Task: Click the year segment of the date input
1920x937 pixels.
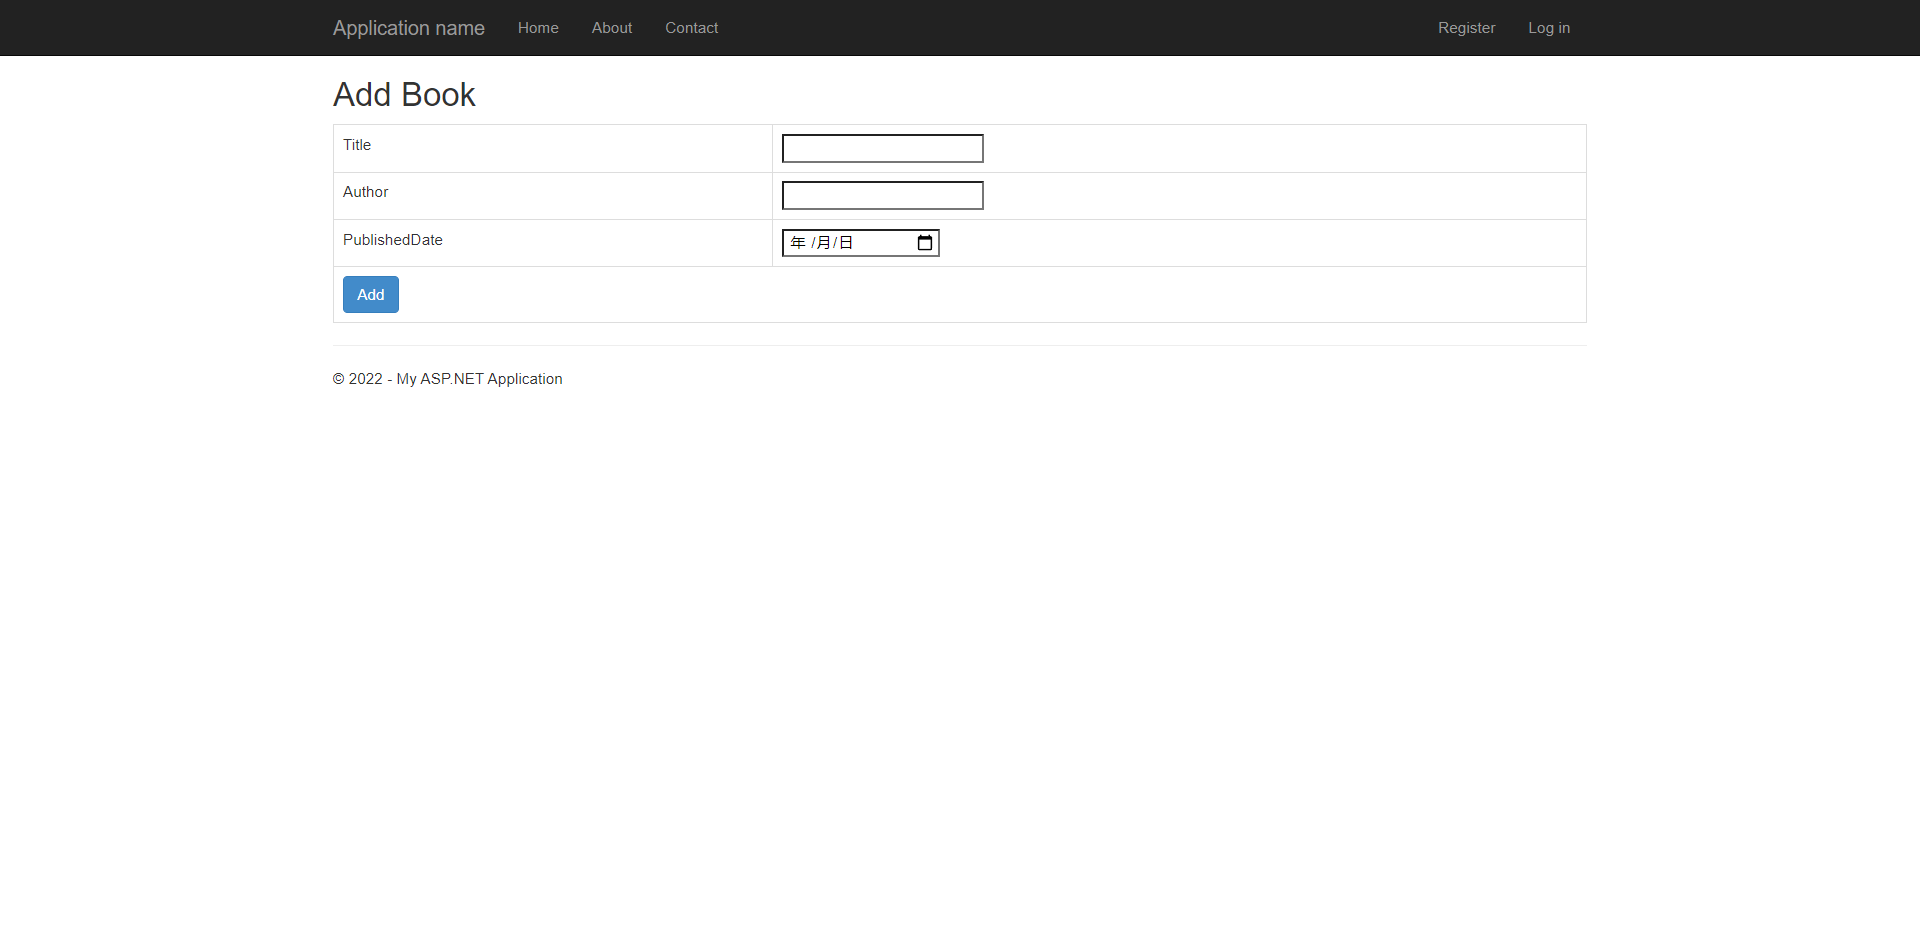Action: click(x=797, y=242)
